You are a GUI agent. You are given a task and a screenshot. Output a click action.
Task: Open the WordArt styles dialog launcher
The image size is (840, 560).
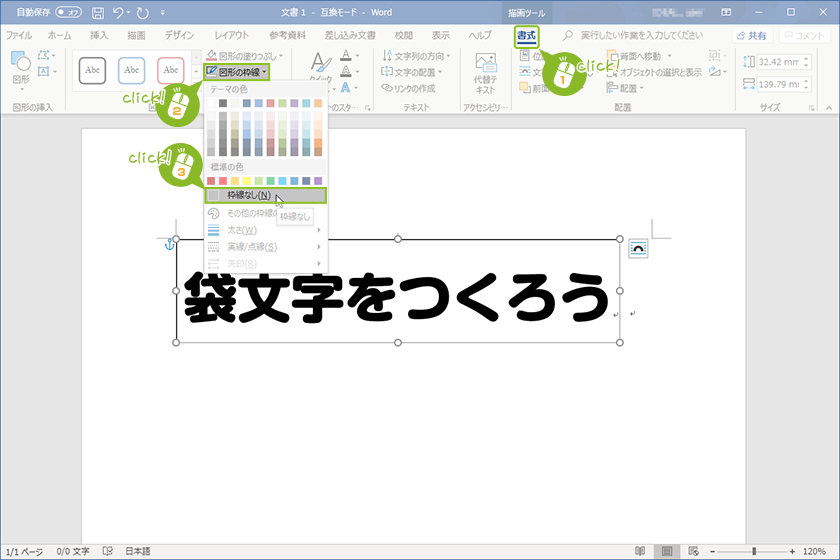click(368, 108)
